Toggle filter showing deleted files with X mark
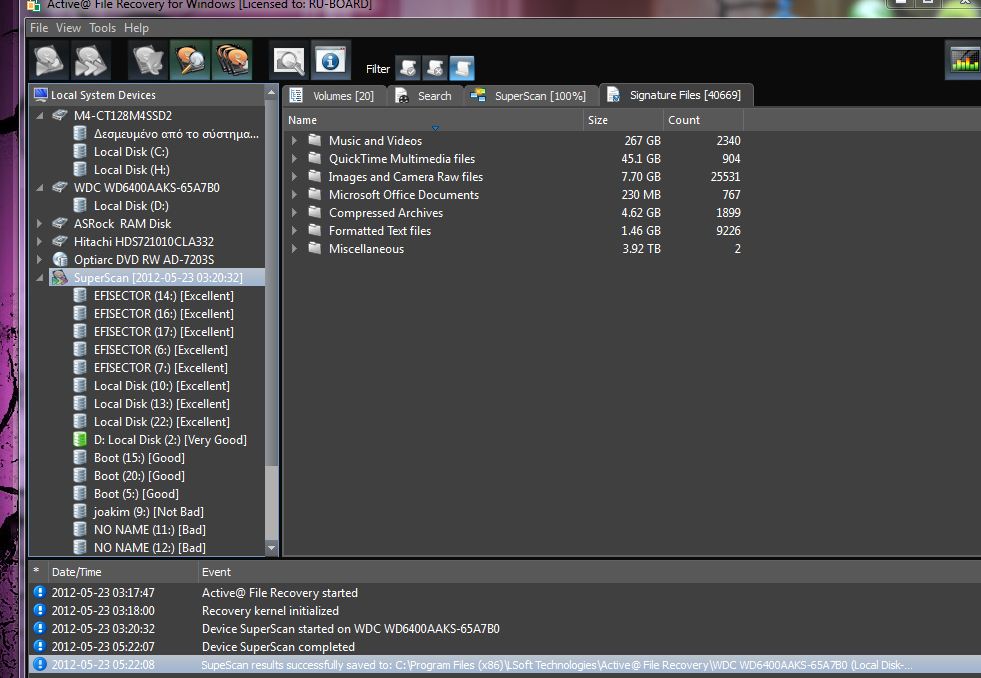 pyautogui.click(x=435, y=68)
